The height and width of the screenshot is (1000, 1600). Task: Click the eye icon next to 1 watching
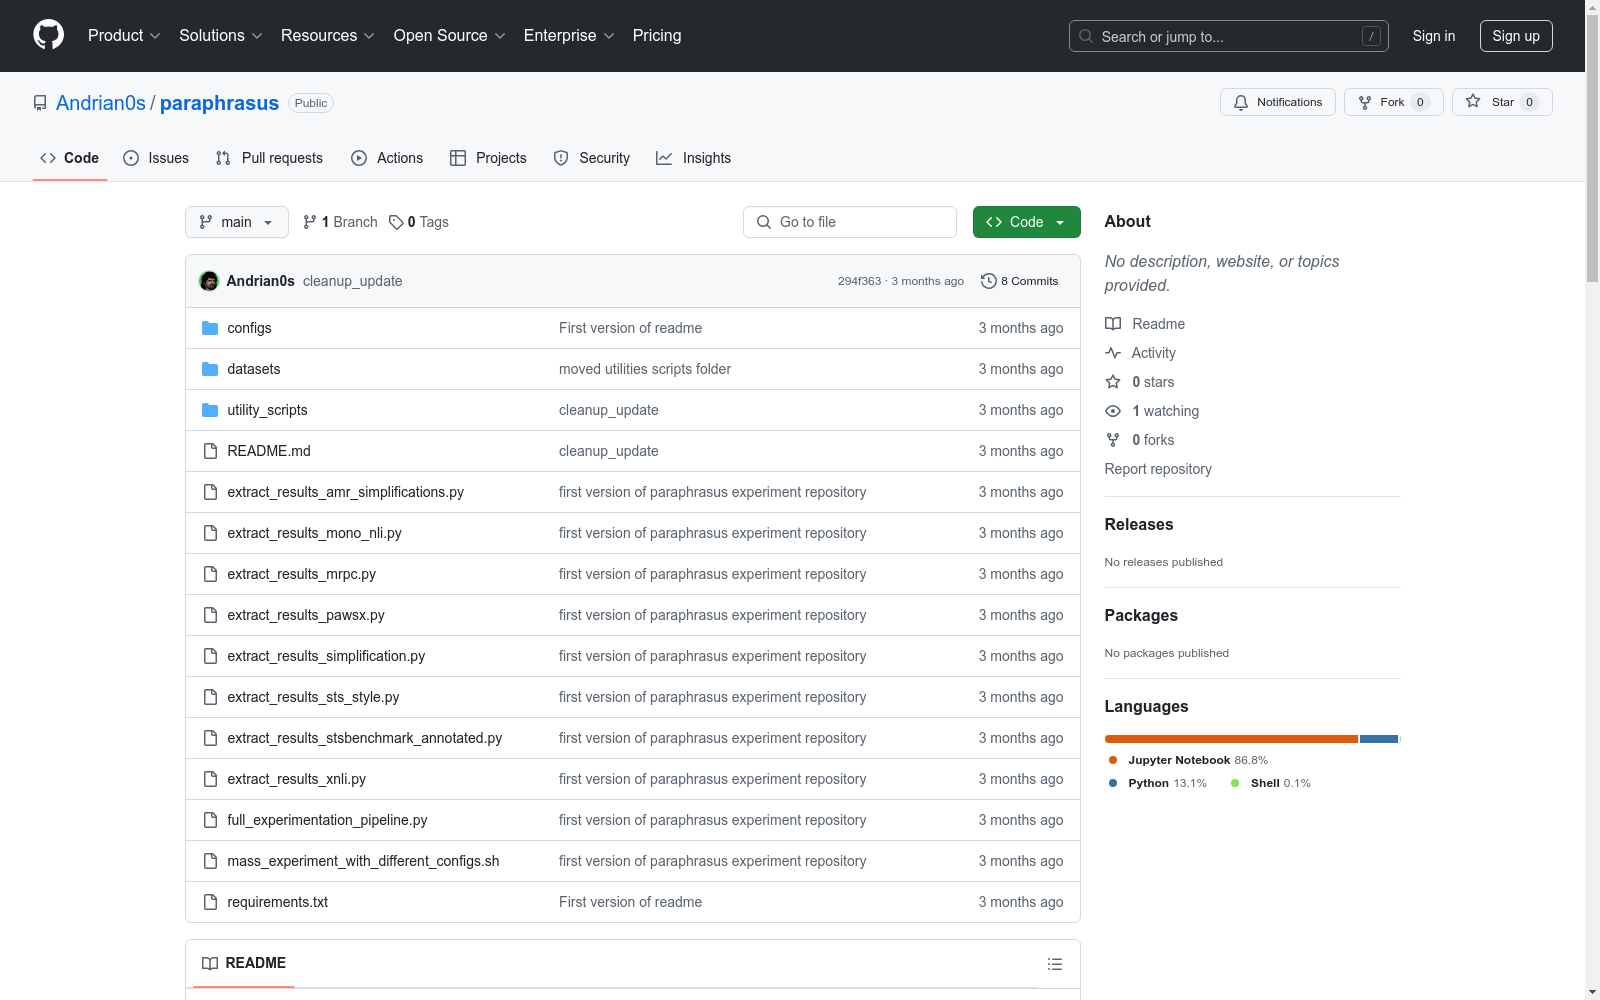tap(1113, 411)
